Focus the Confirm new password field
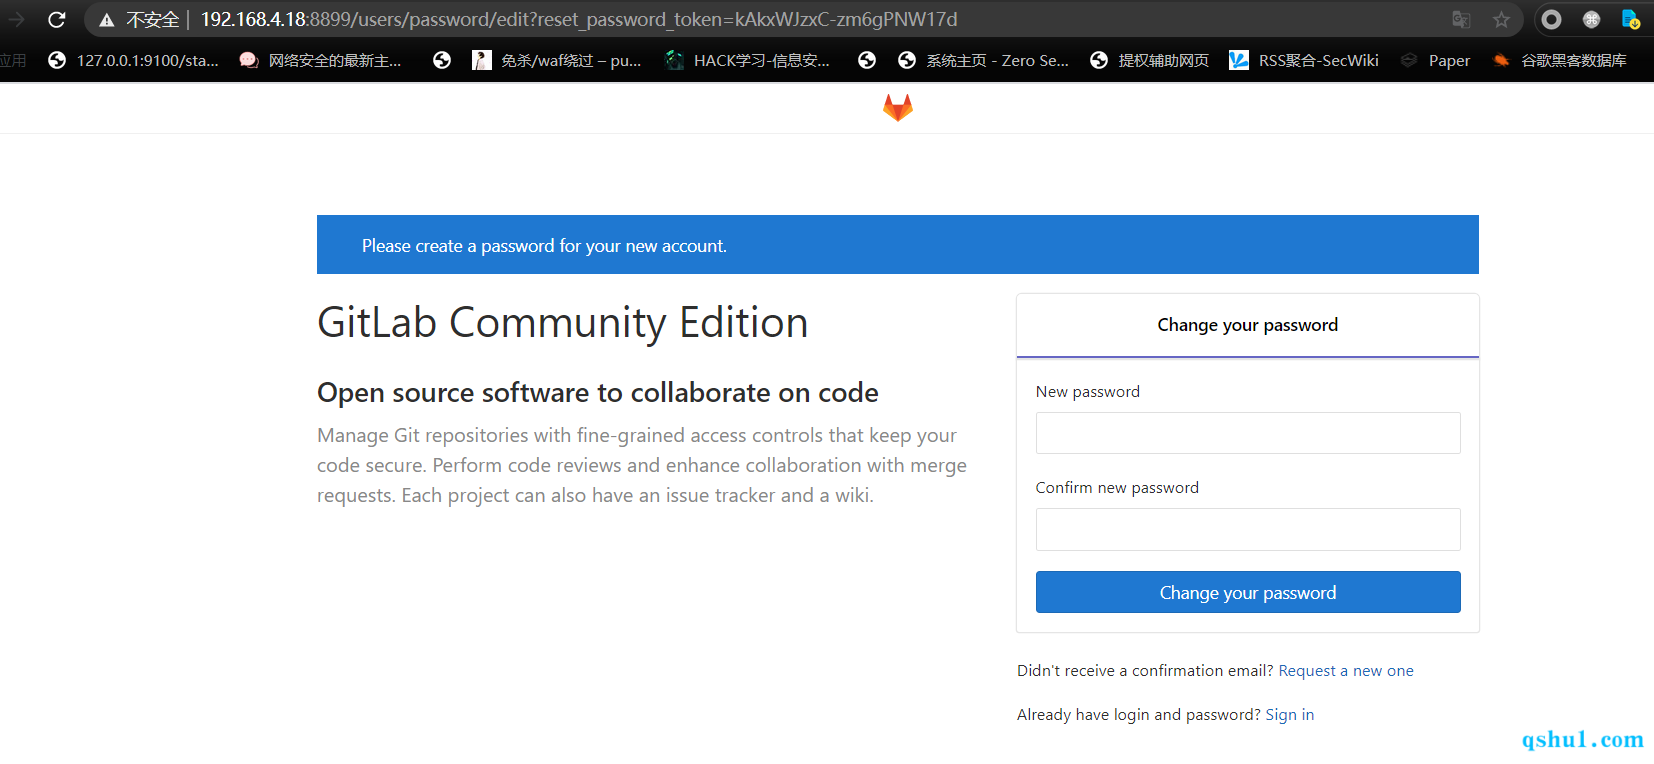 1248,529
